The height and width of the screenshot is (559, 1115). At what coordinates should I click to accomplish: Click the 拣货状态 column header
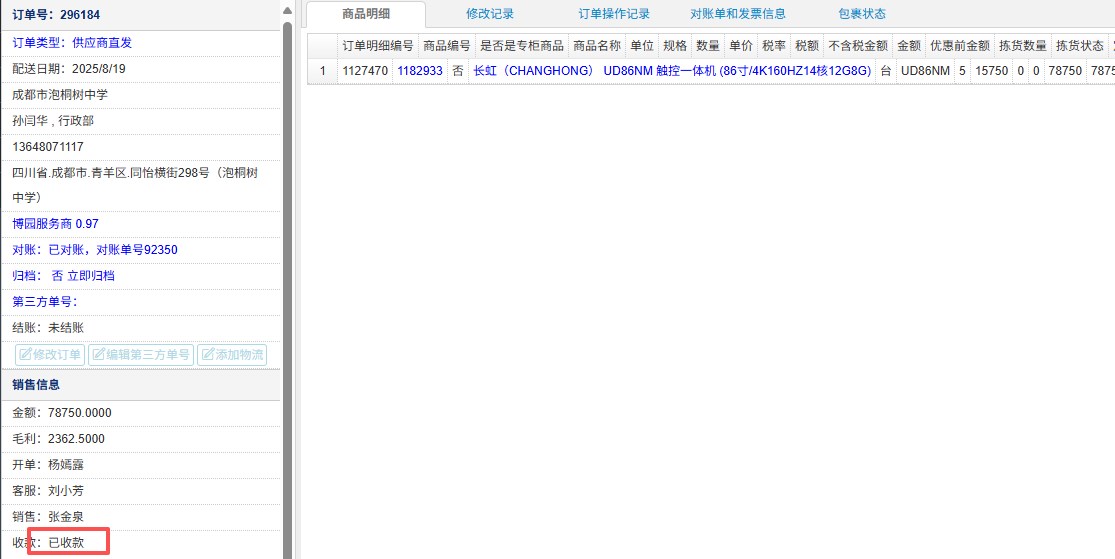[1079, 46]
